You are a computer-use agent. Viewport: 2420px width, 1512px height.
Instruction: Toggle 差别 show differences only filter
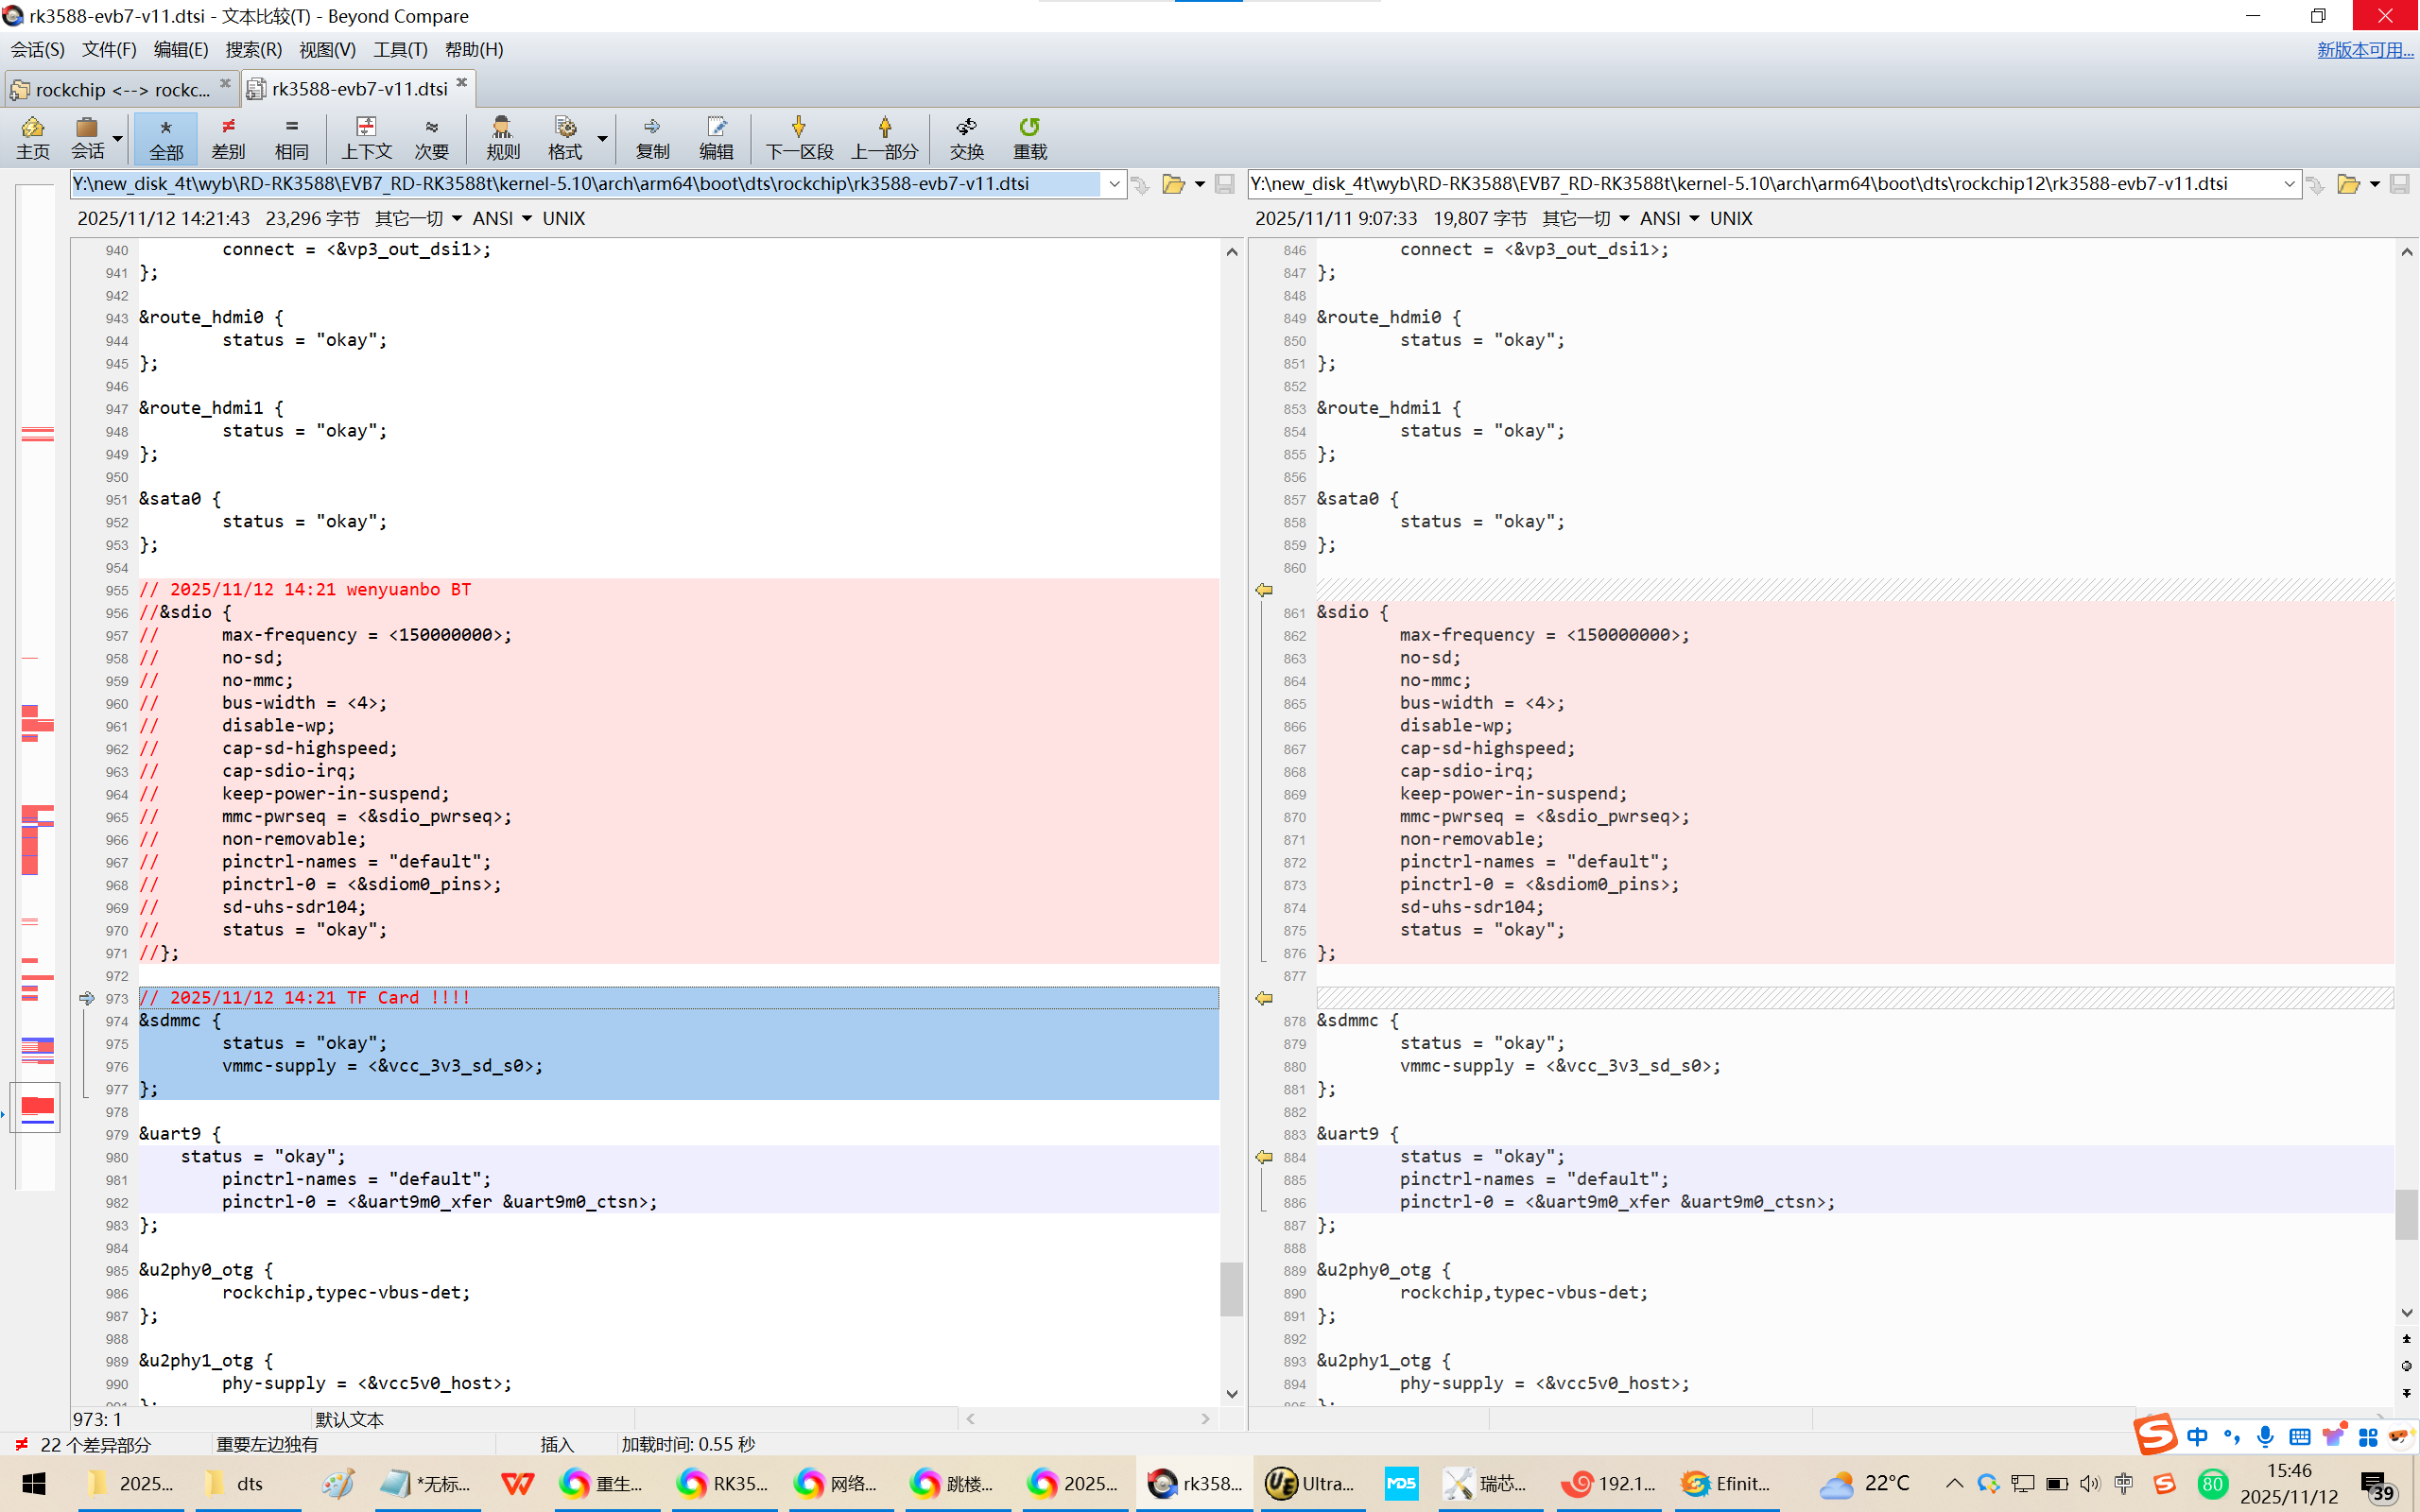point(228,137)
